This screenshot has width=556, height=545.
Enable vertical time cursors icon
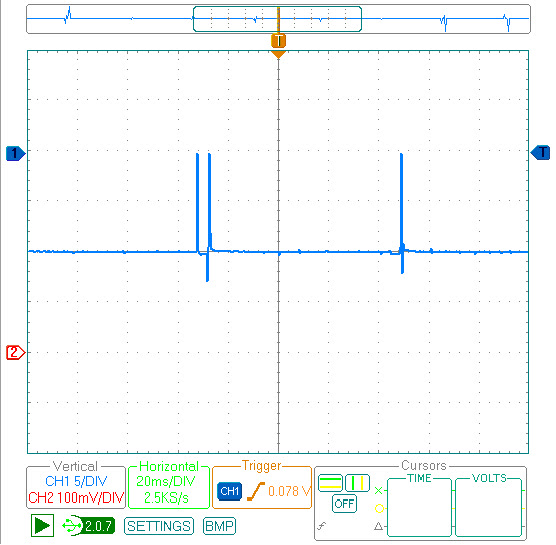pyautogui.click(x=357, y=483)
